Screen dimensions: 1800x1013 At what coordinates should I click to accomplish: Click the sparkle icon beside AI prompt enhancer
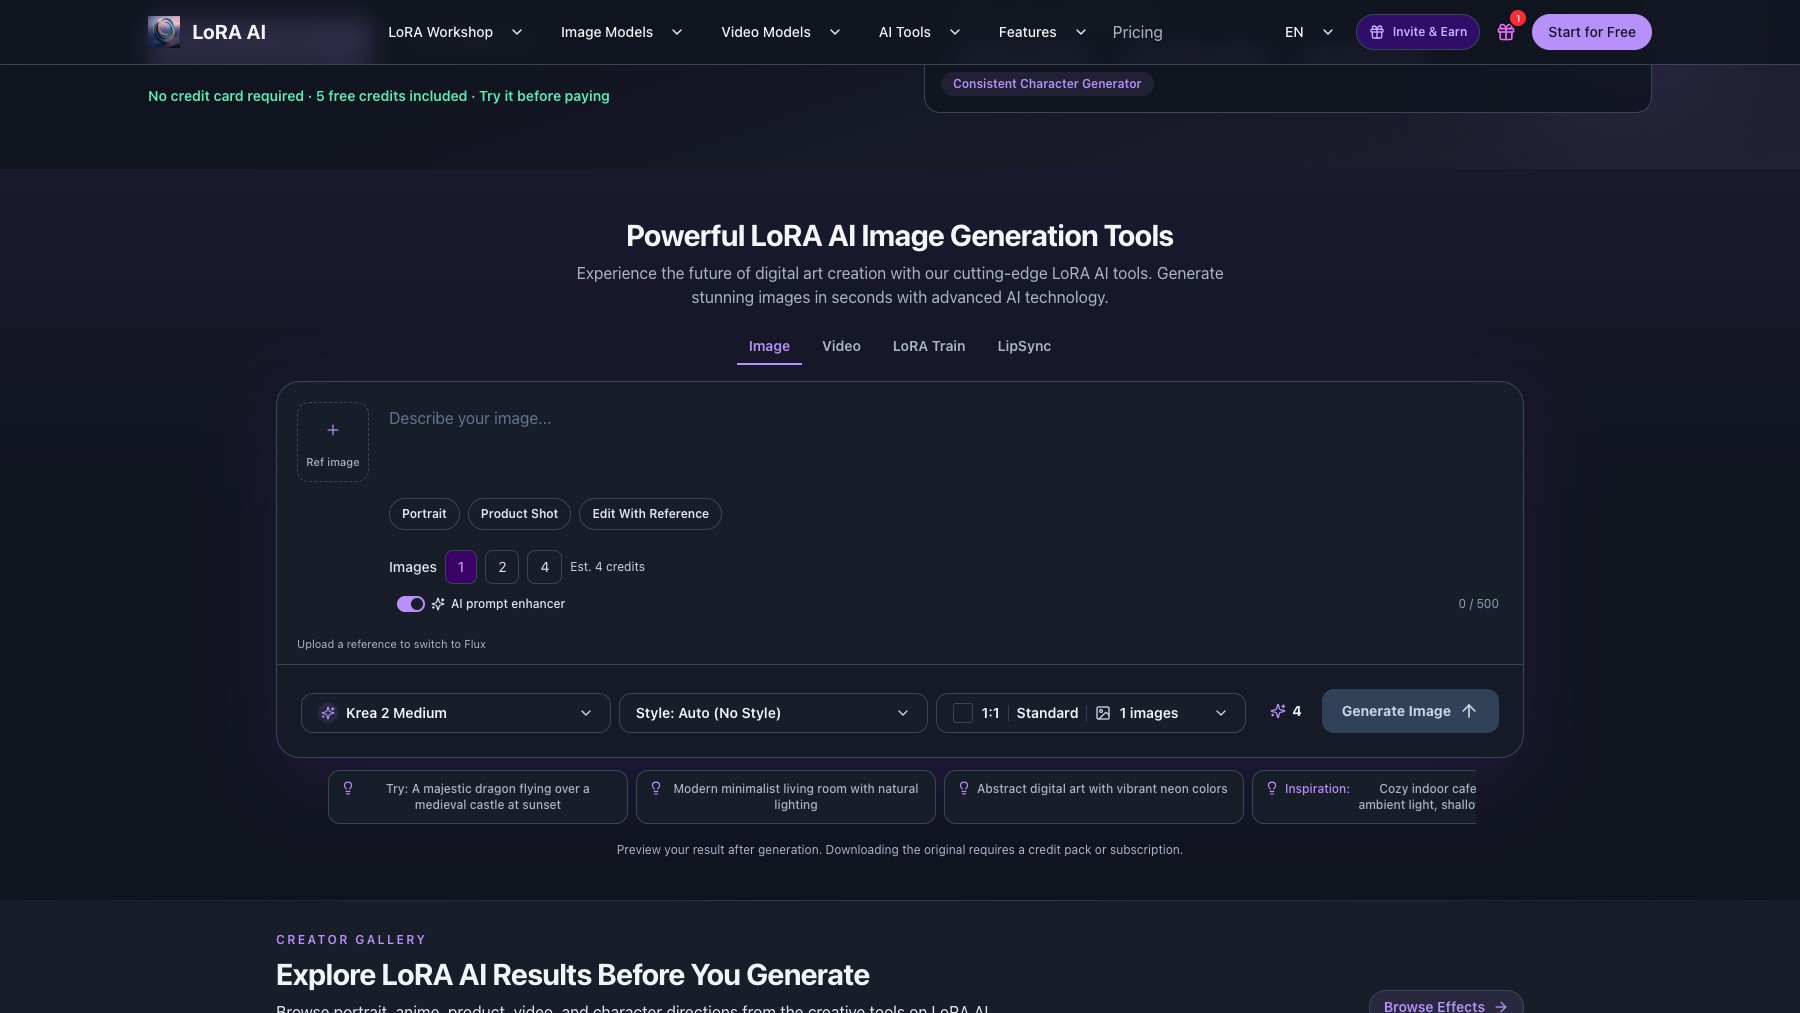coord(438,604)
